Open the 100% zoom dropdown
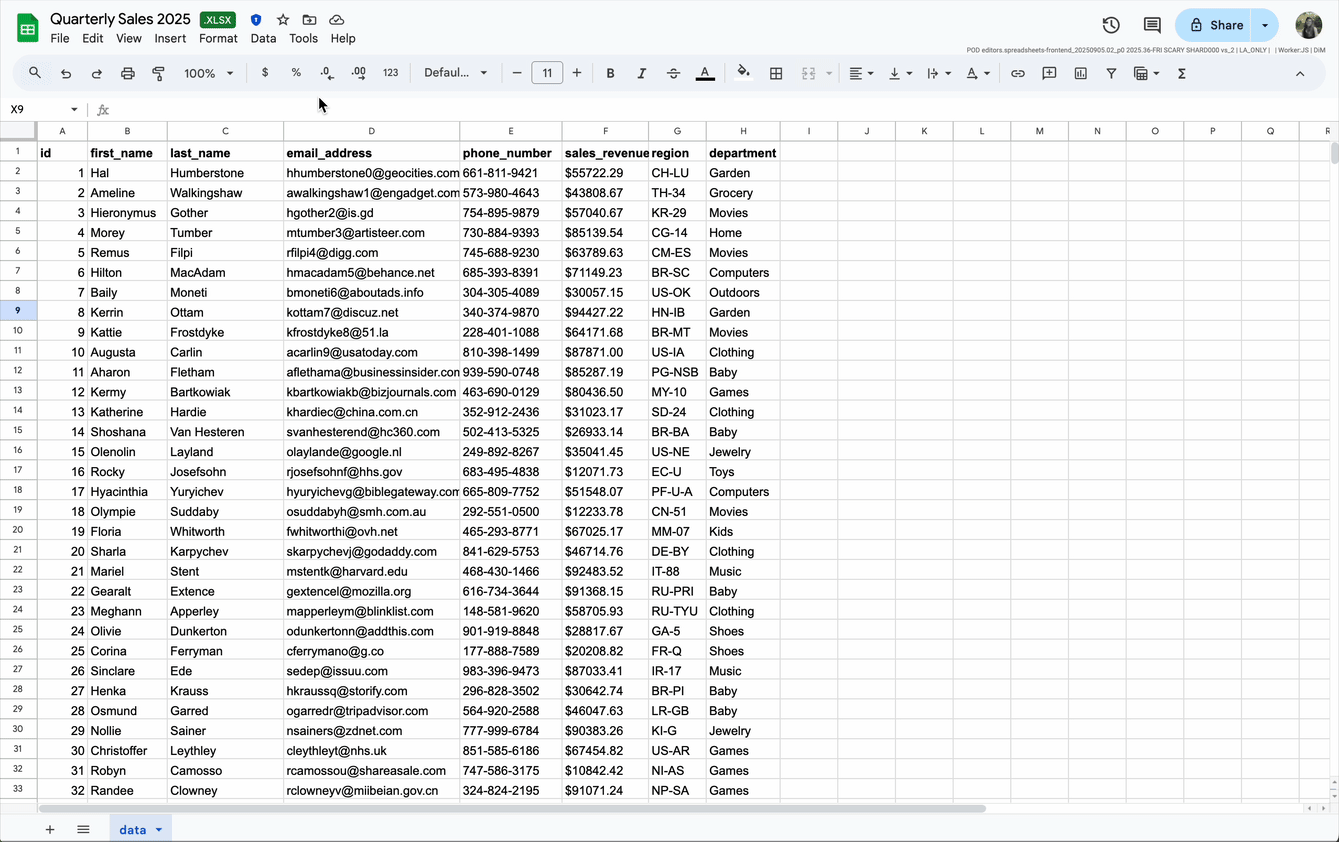Screen dimensions: 1339x842 pyautogui.click(x=208, y=73)
